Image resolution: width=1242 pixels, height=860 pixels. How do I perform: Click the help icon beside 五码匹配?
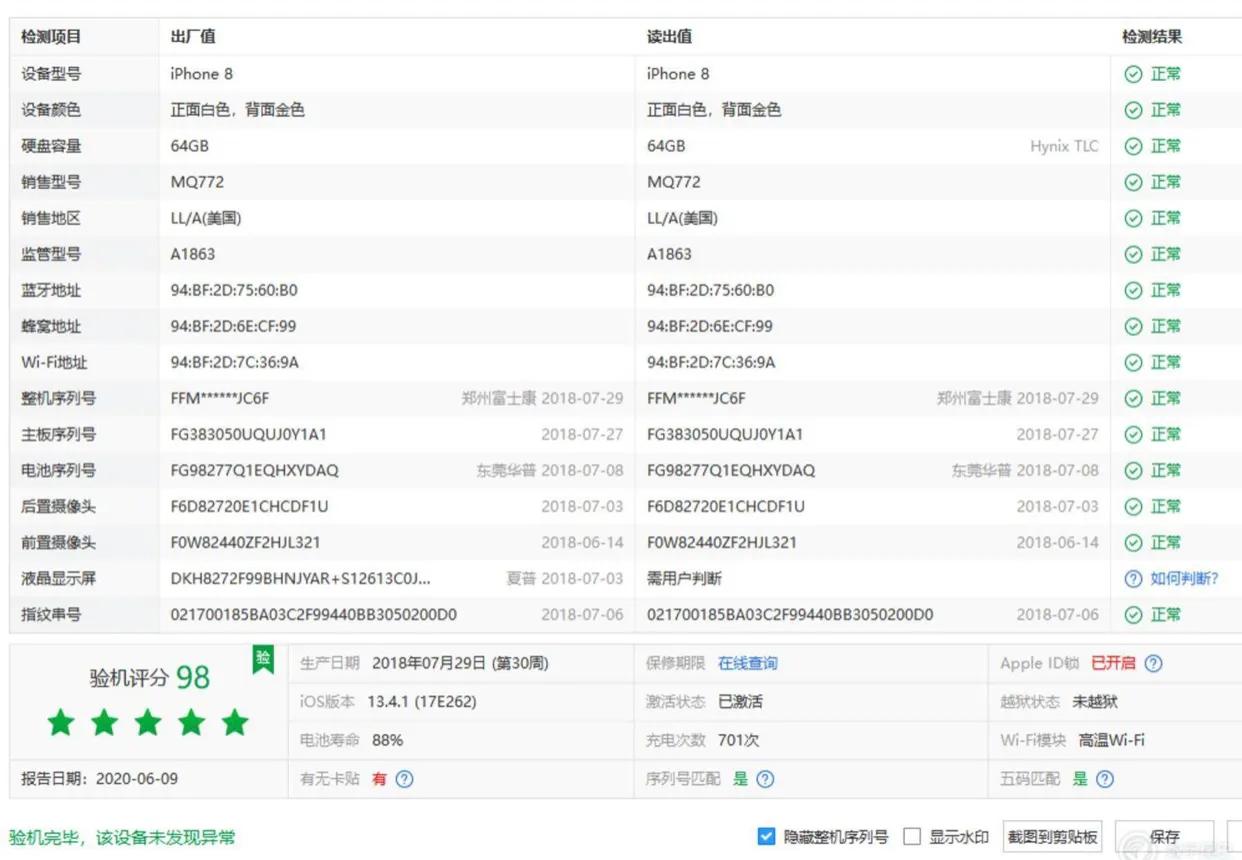(x=1102, y=779)
